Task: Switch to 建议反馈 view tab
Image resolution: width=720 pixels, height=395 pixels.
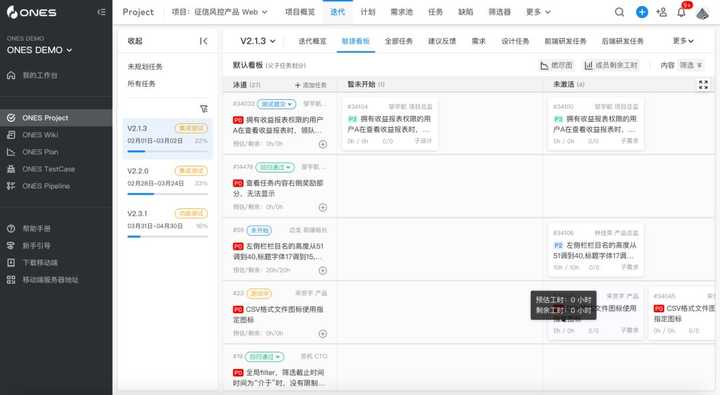Action: click(442, 41)
